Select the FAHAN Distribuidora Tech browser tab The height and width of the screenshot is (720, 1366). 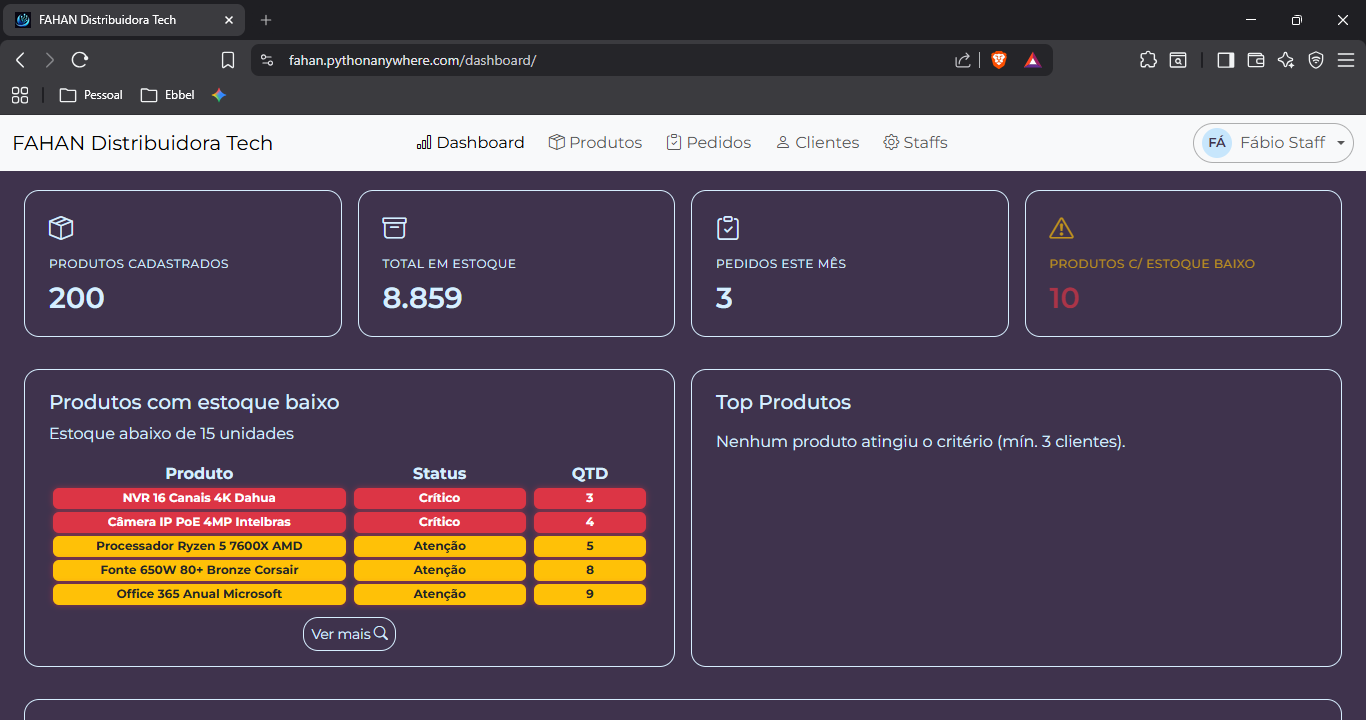coord(126,20)
